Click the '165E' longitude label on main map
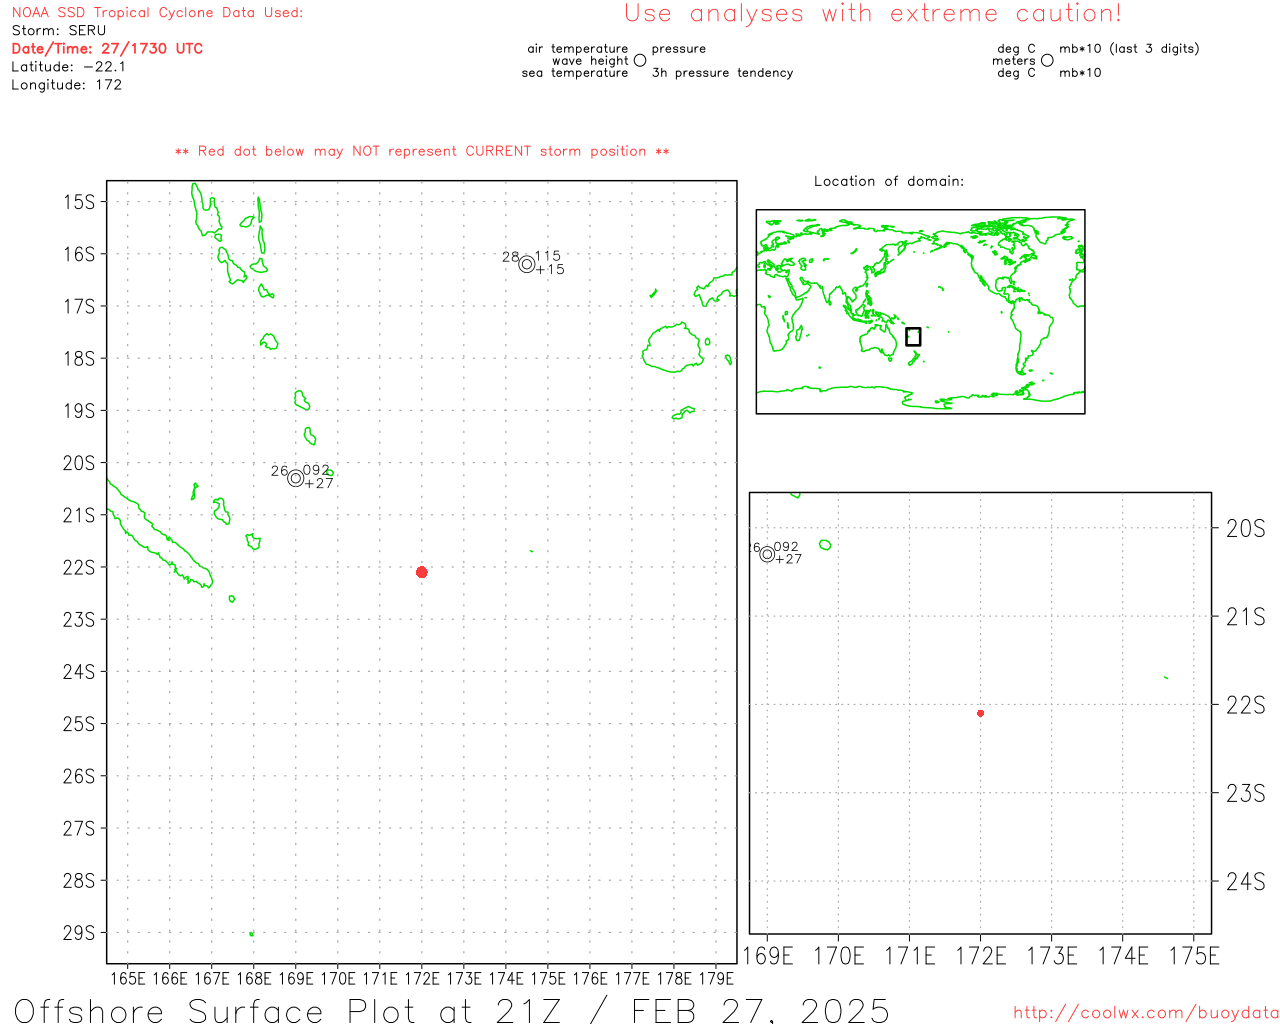The width and height of the screenshot is (1280, 1024). tap(128, 978)
